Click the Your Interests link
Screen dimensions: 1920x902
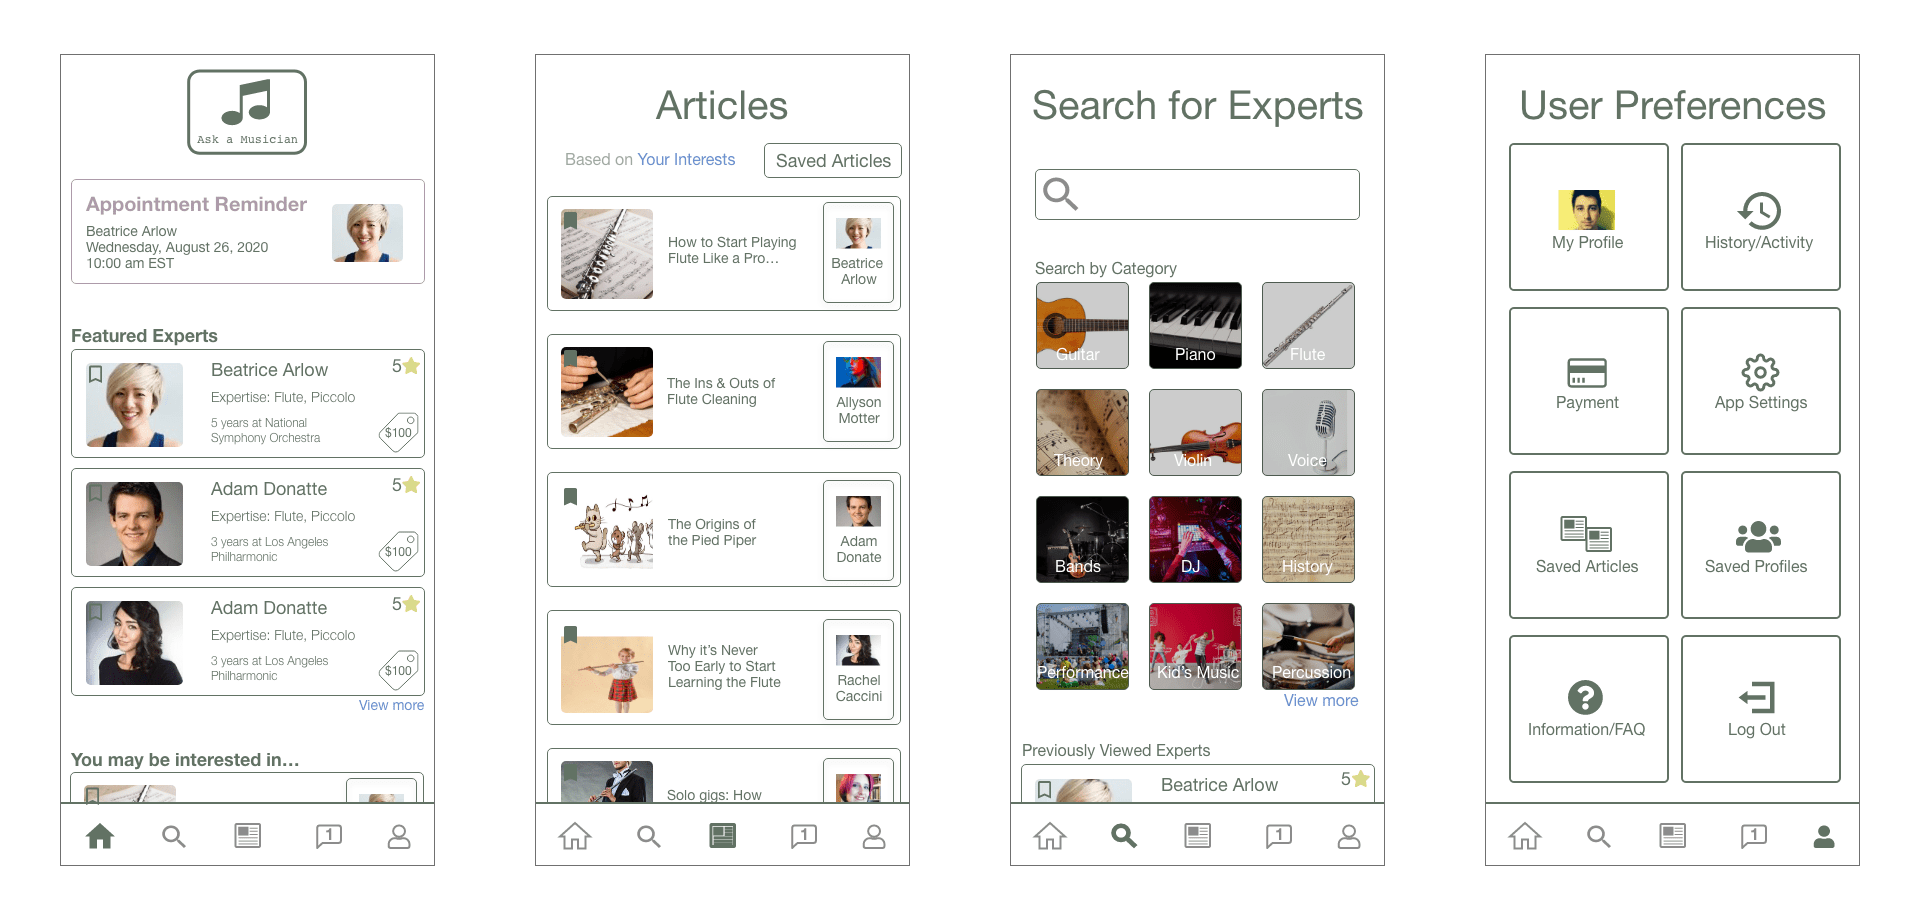[x=686, y=160]
